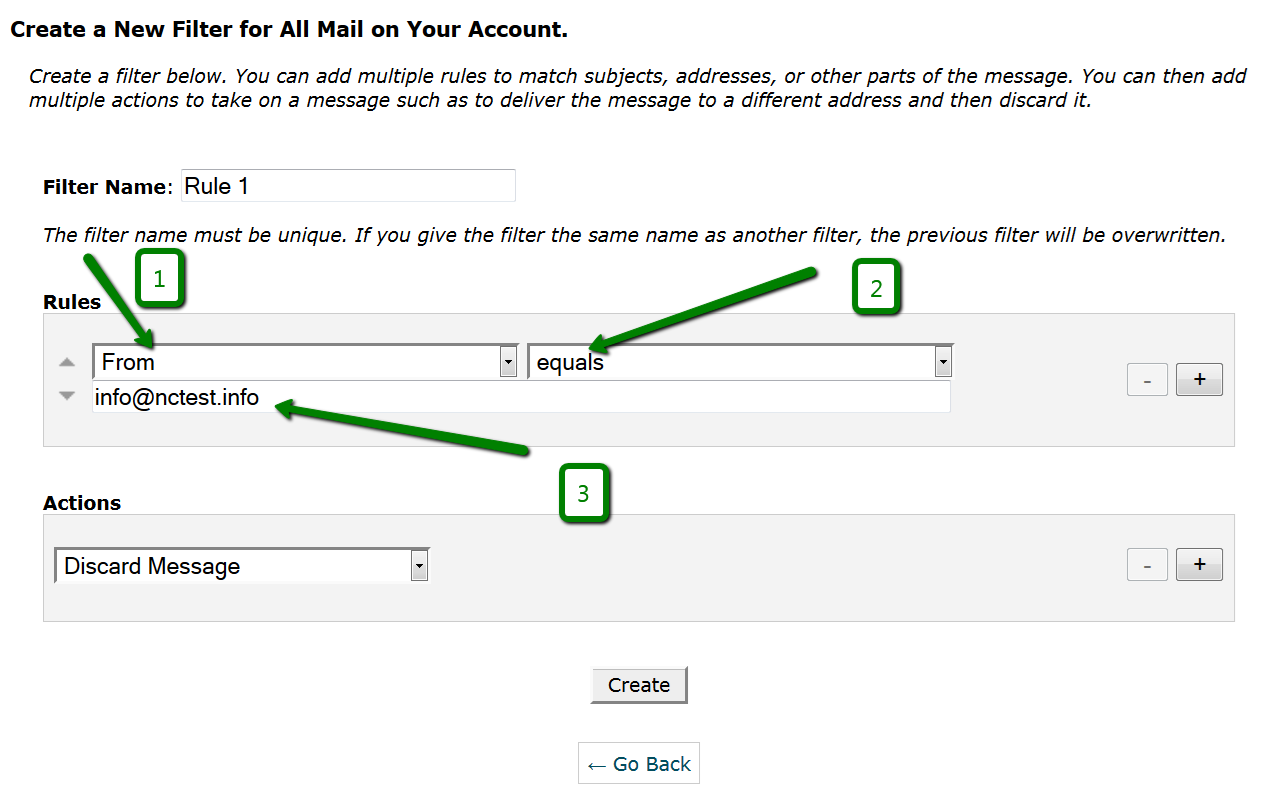Viewport: 1263px width, 792px height.
Task: Expand the Discard Message action dropdown
Action: [x=241, y=566]
